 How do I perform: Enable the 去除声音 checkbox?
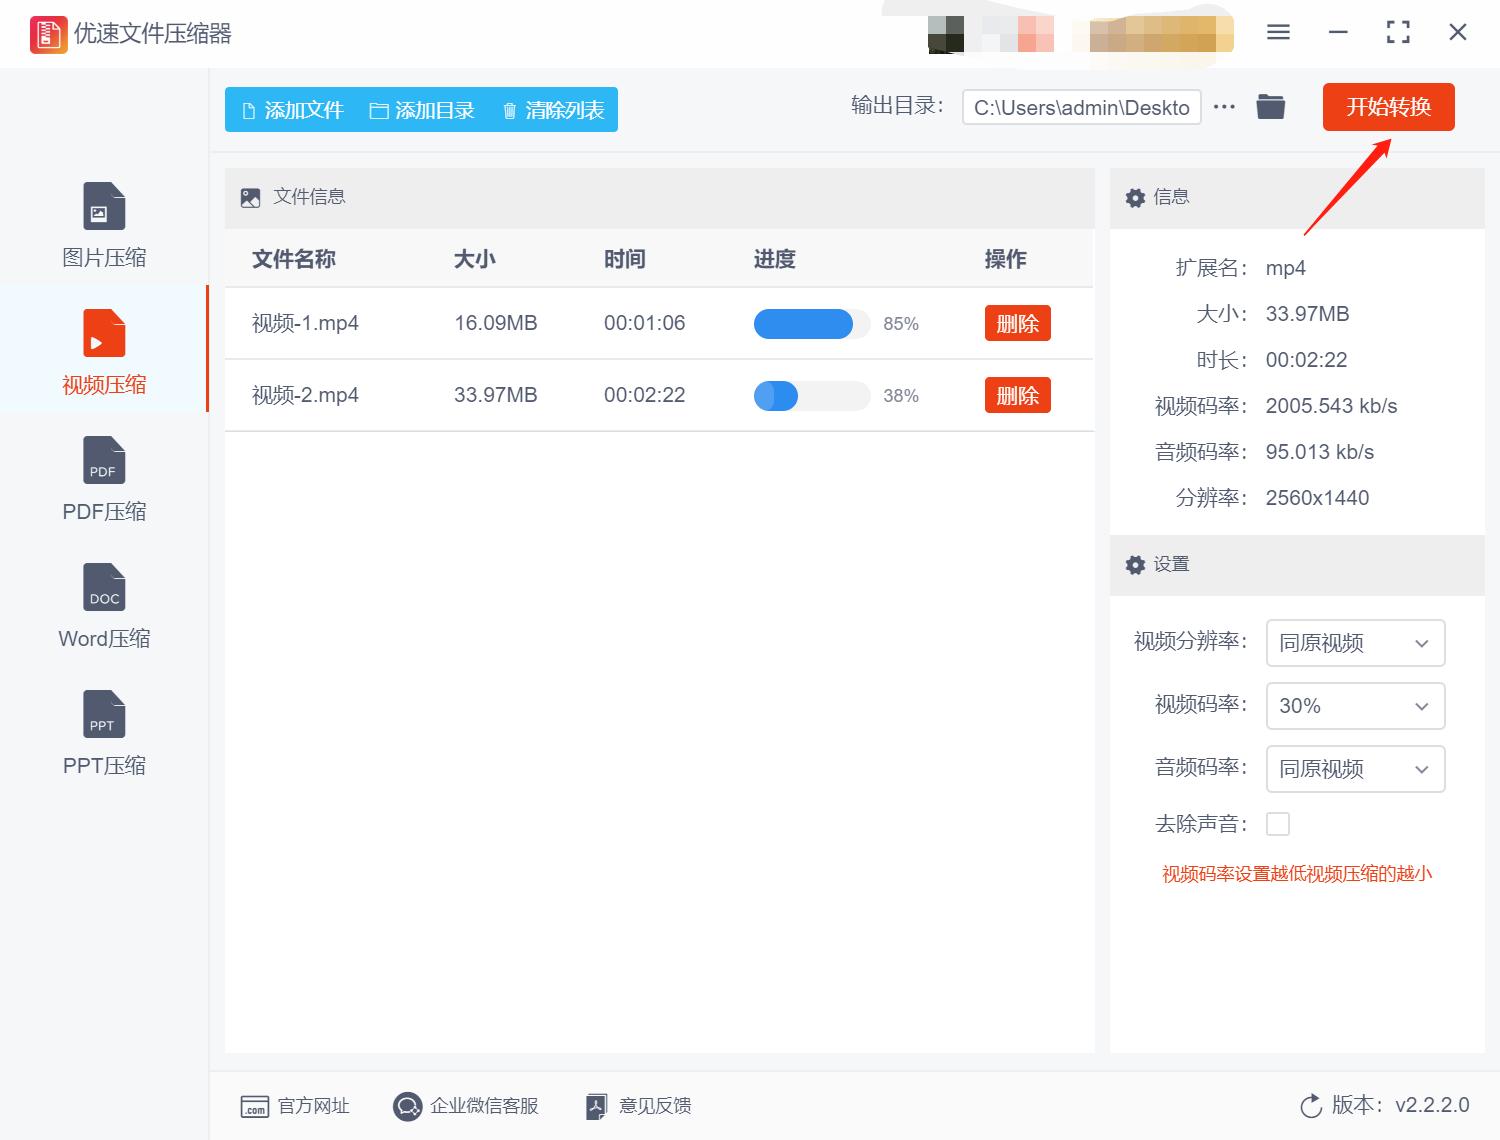(x=1278, y=823)
